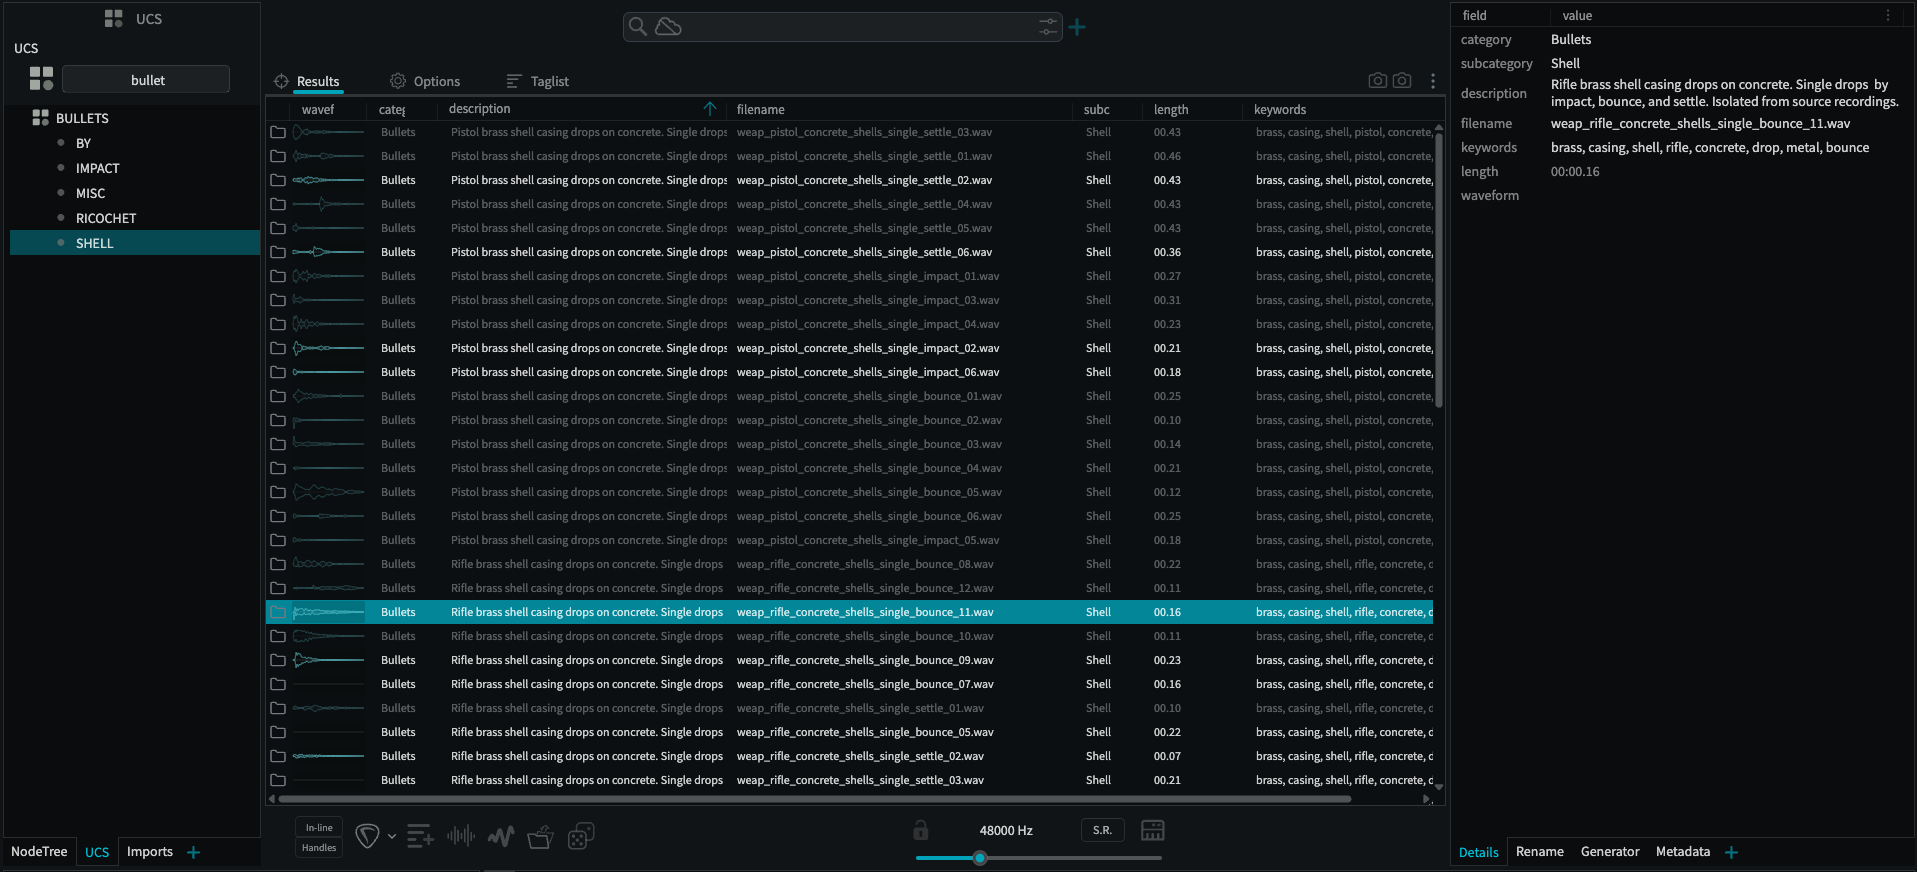Toggle the Handles button
The width and height of the screenshot is (1917, 872).
[319, 848]
